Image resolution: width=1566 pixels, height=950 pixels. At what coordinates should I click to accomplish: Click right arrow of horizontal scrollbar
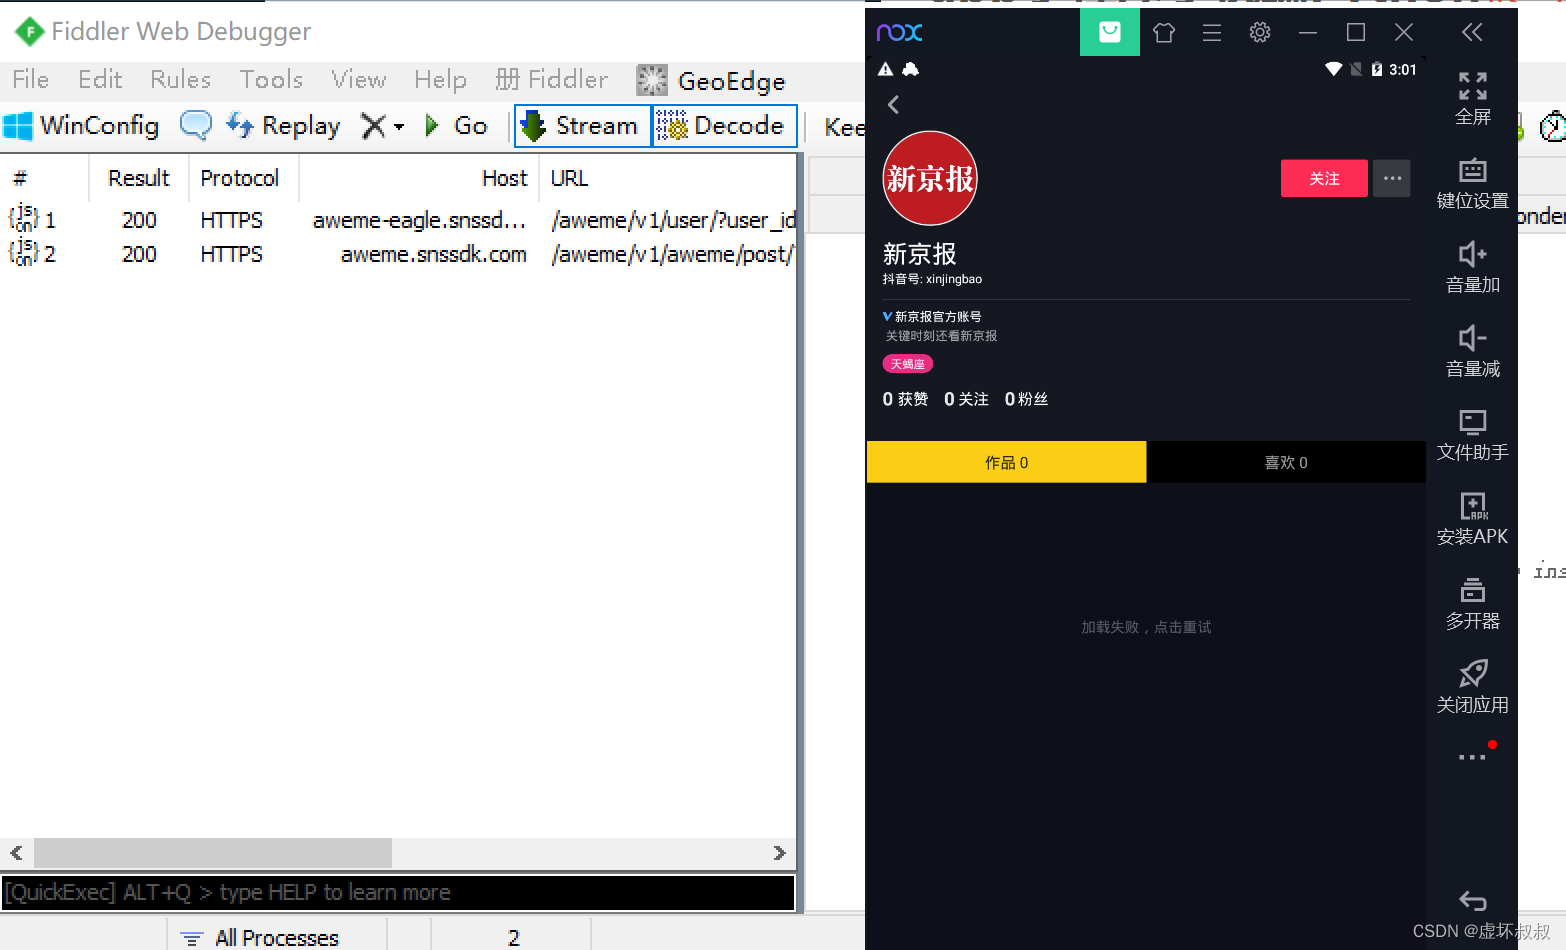[779, 853]
